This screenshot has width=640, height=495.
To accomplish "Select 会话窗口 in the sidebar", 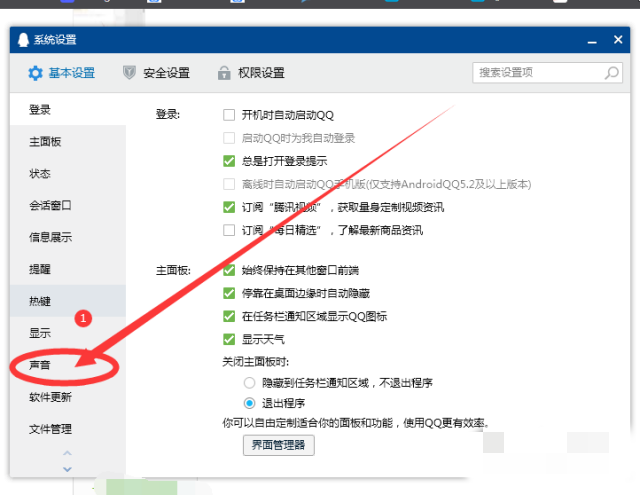I will [x=68, y=205].
